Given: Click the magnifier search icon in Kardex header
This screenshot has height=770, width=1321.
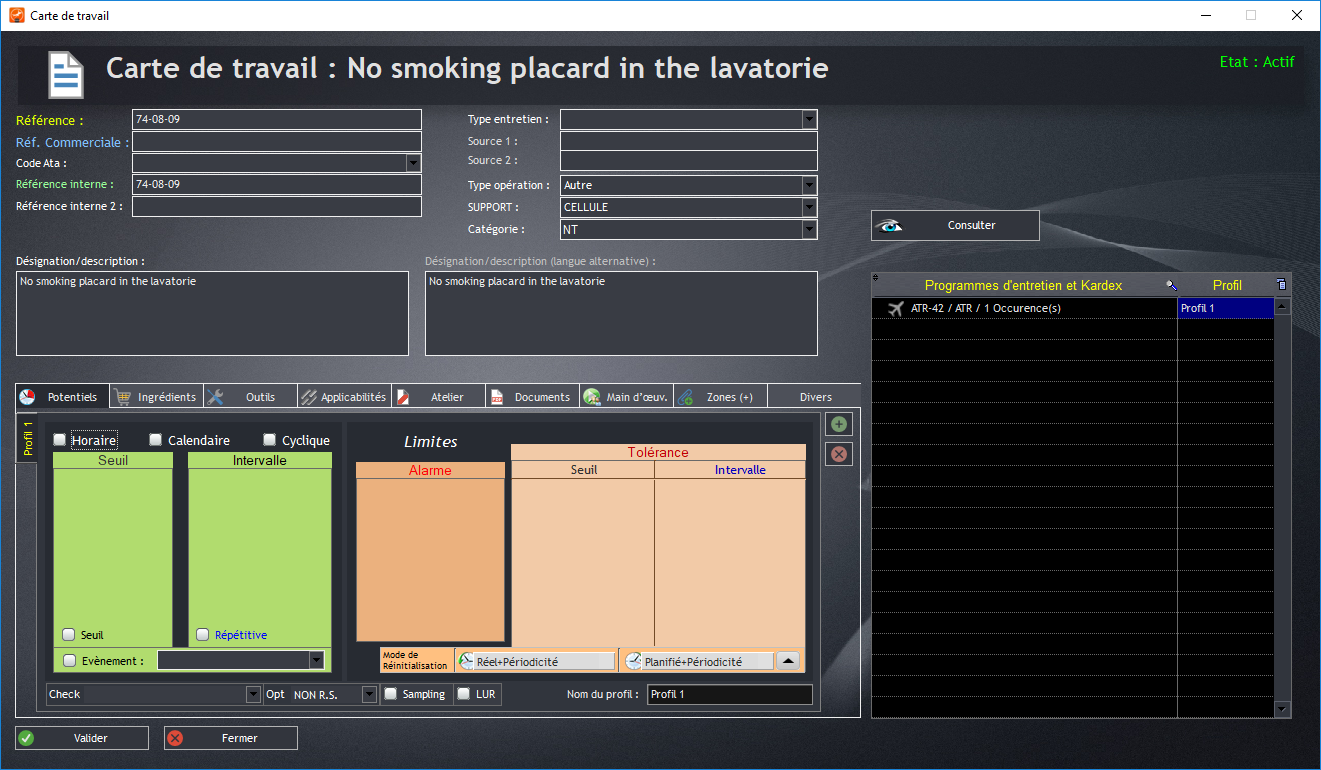Looking at the screenshot, I should click(1171, 285).
